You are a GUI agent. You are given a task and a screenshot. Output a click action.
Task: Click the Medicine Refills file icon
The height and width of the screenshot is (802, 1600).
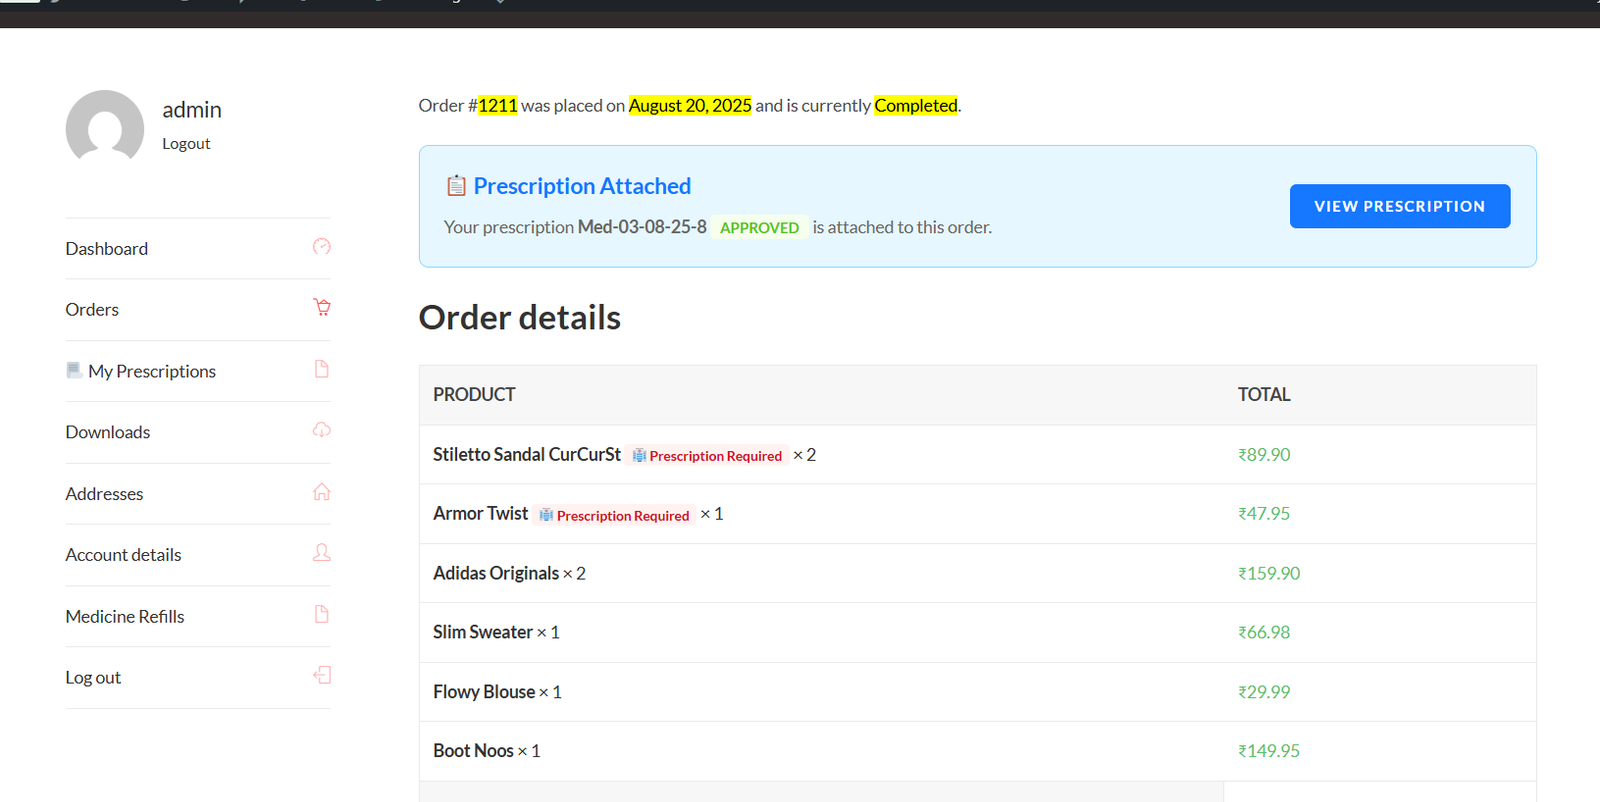pos(321,614)
